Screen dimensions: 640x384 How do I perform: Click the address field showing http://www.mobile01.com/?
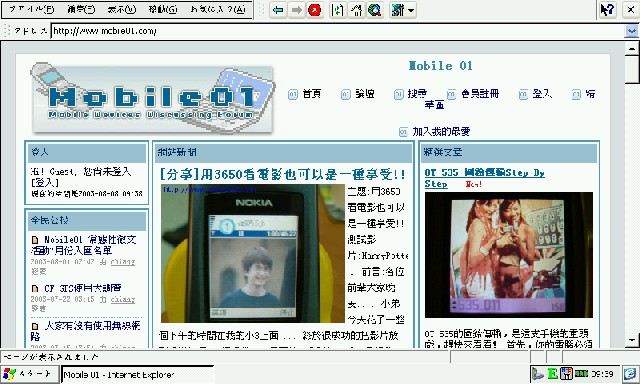[337, 31]
